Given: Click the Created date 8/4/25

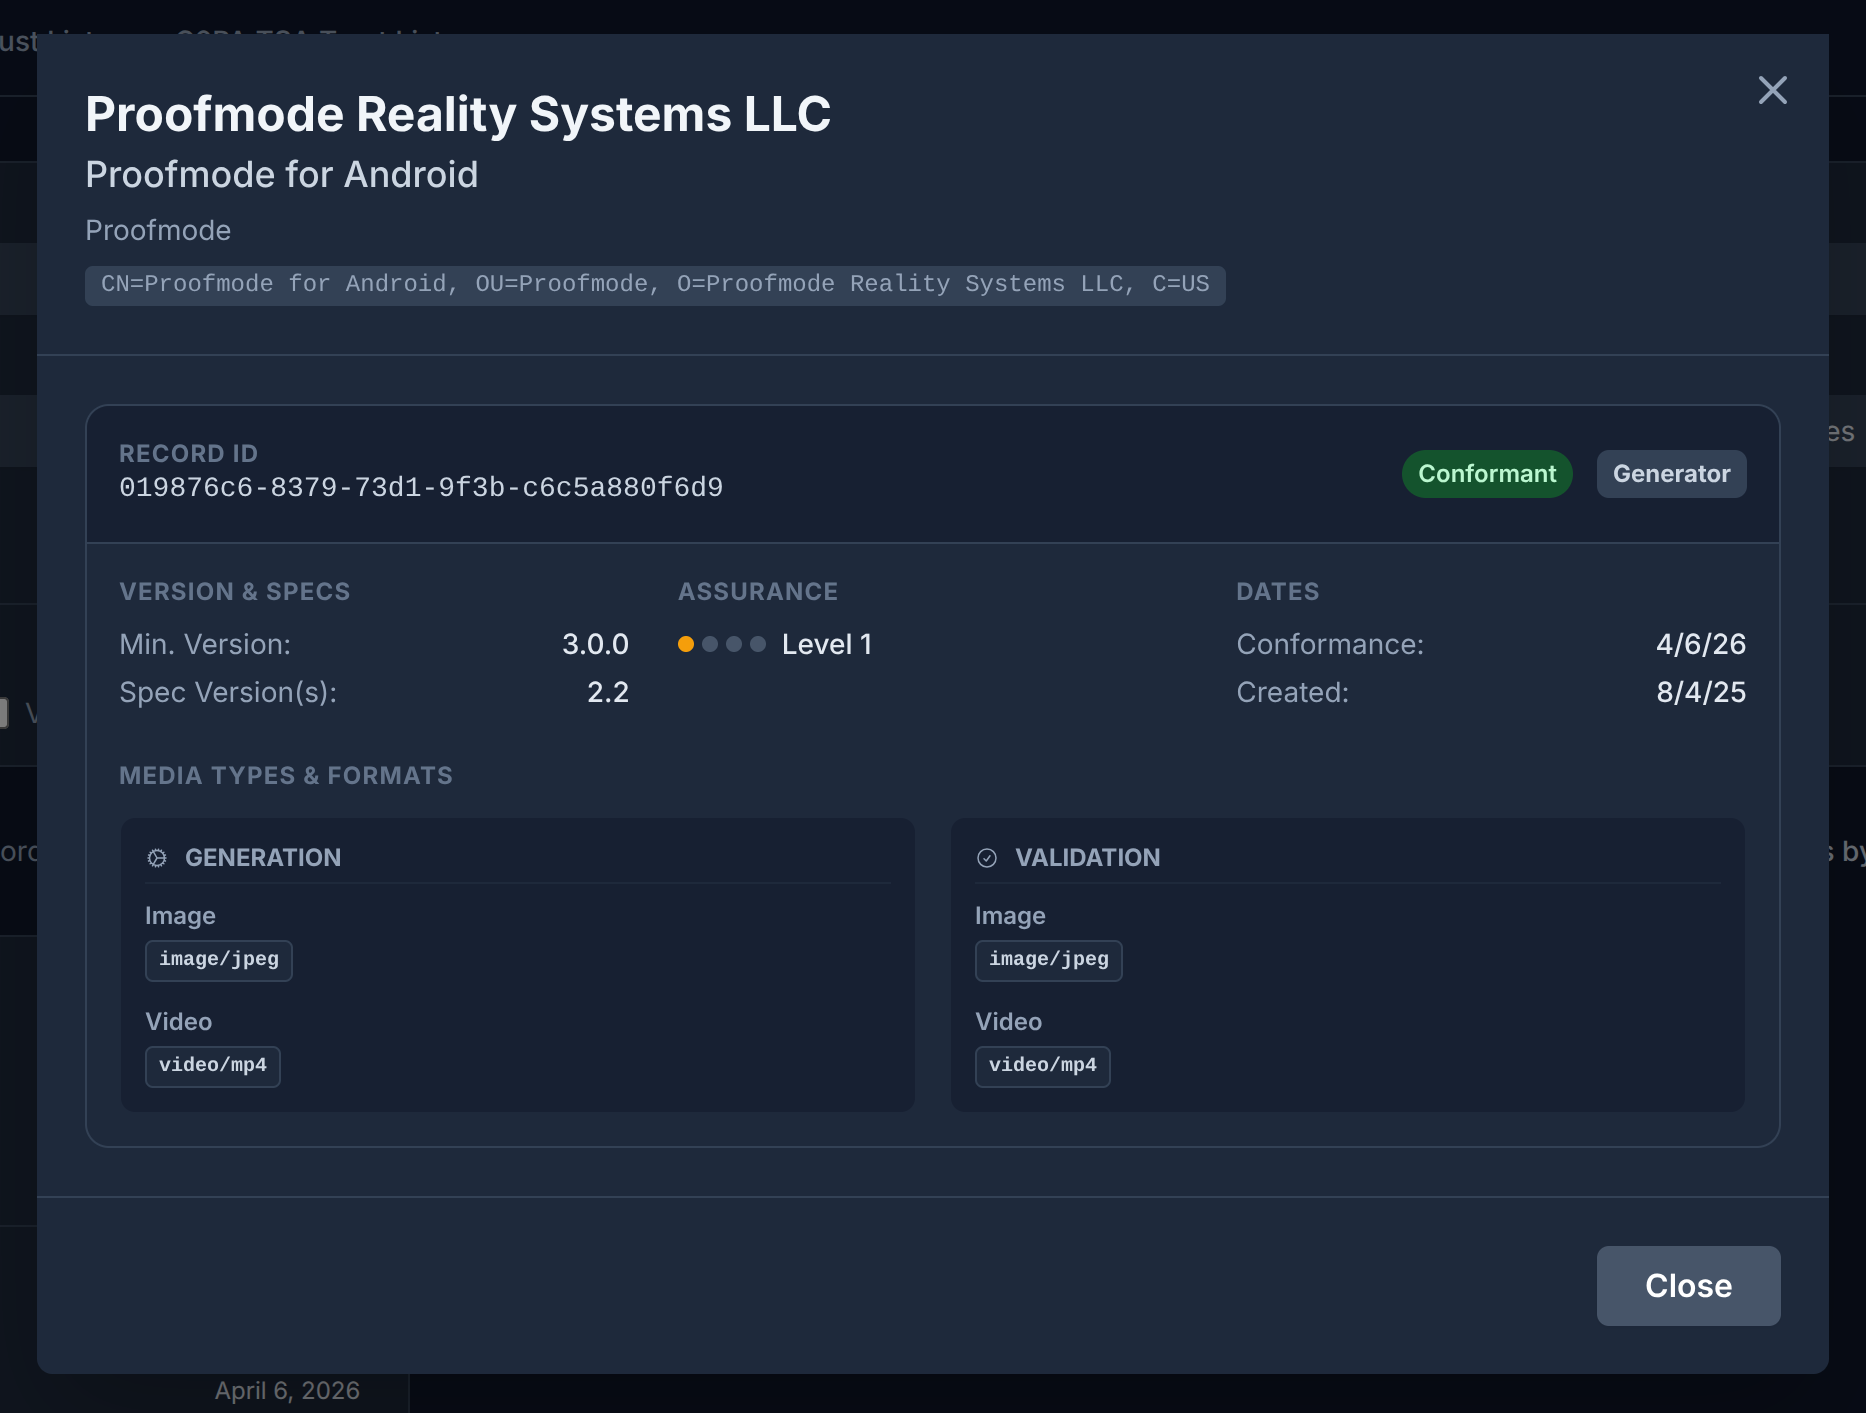Looking at the screenshot, I should [x=1701, y=692].
